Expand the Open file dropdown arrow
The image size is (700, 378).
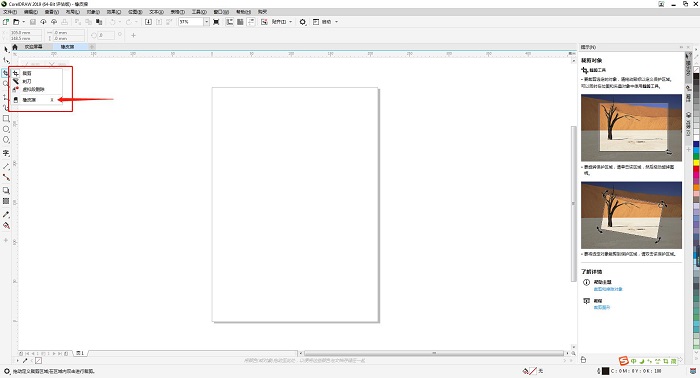pos(24,22)
